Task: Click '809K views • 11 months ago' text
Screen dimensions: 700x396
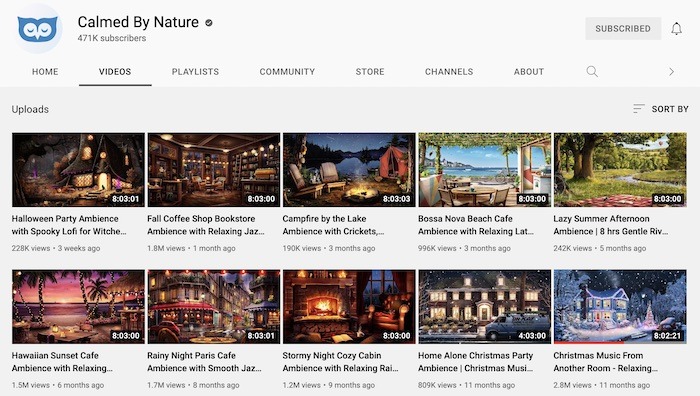Action: point(467,385)
